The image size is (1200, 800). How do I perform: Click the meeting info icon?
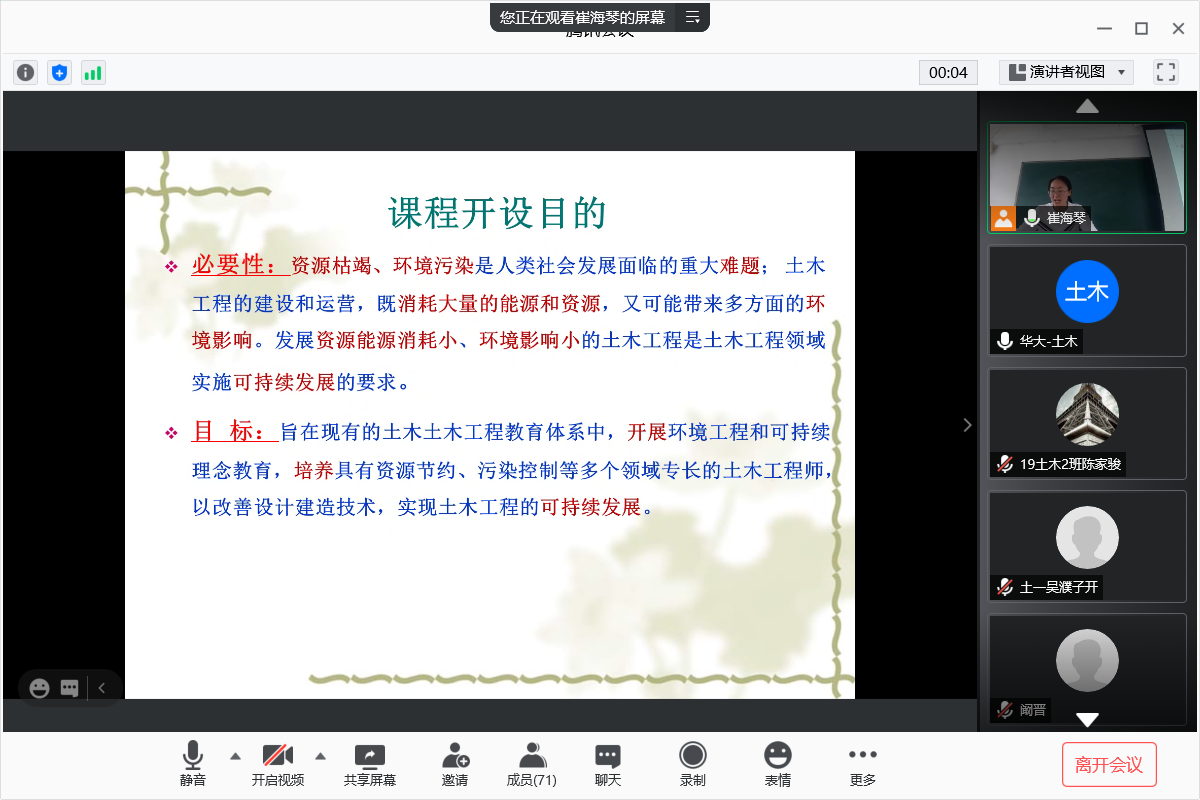click(25, 72)
